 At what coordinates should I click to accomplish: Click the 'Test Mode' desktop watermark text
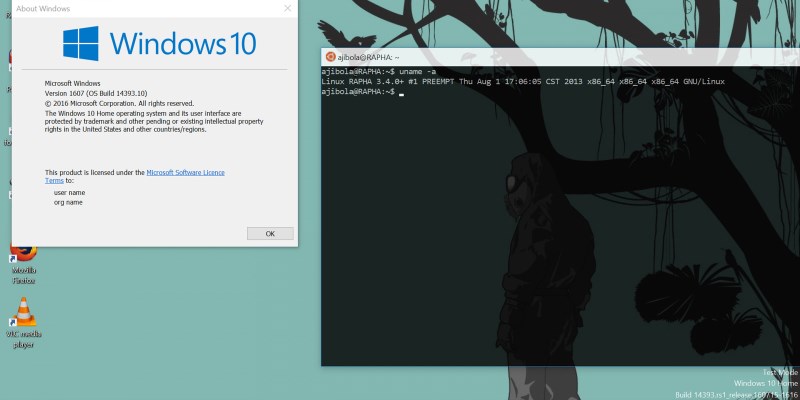coord(780,372)
